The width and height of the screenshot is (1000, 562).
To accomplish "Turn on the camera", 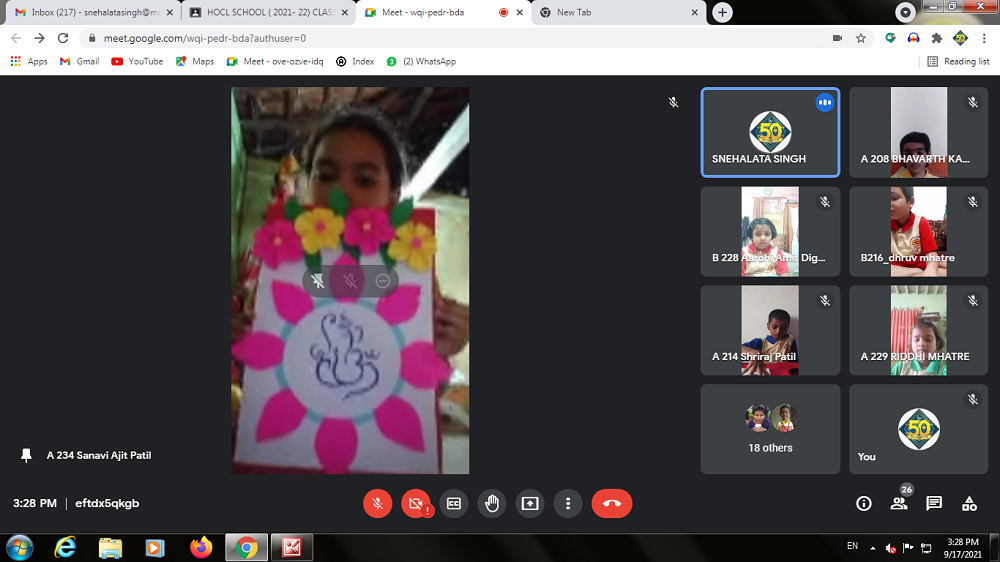I will pyautogui.click(x=415, y=504).
